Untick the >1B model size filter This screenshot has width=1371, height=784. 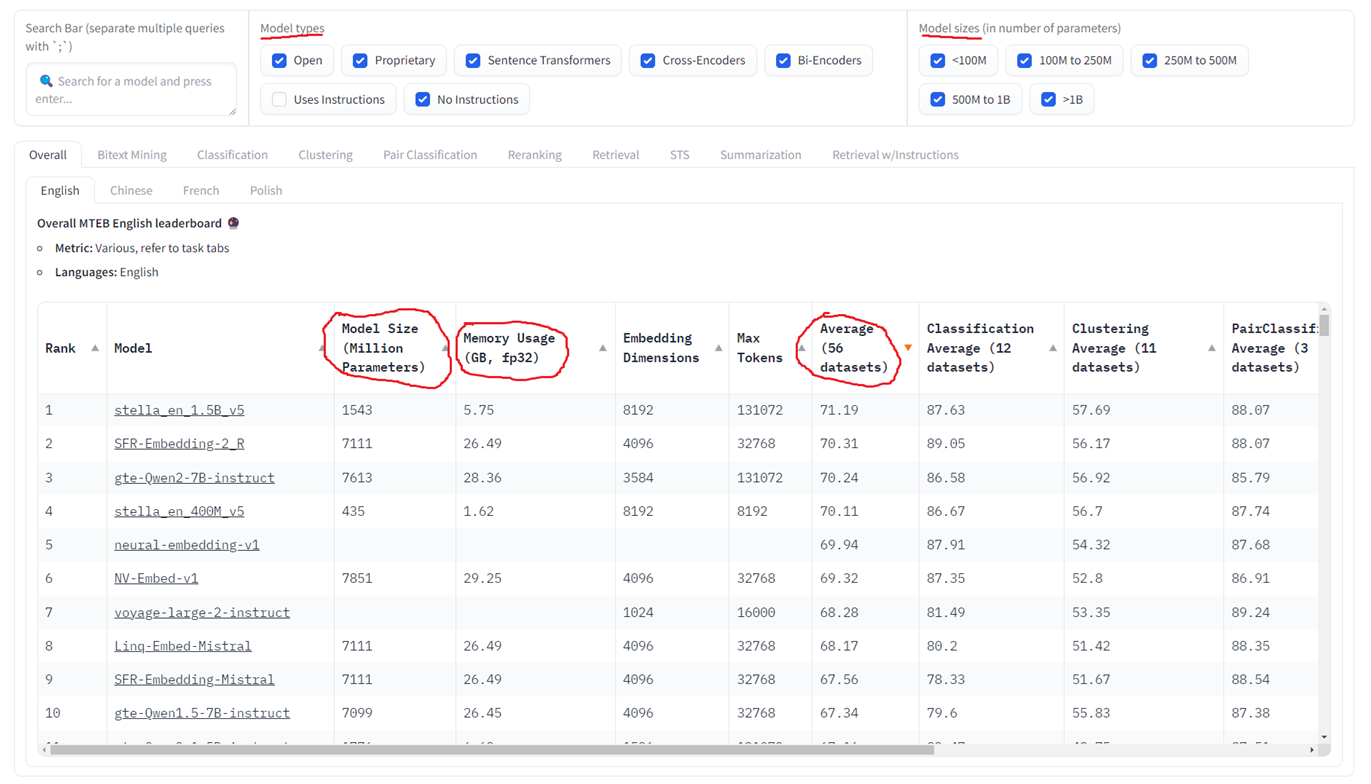pyautogui.click(x=1048, y=100)
